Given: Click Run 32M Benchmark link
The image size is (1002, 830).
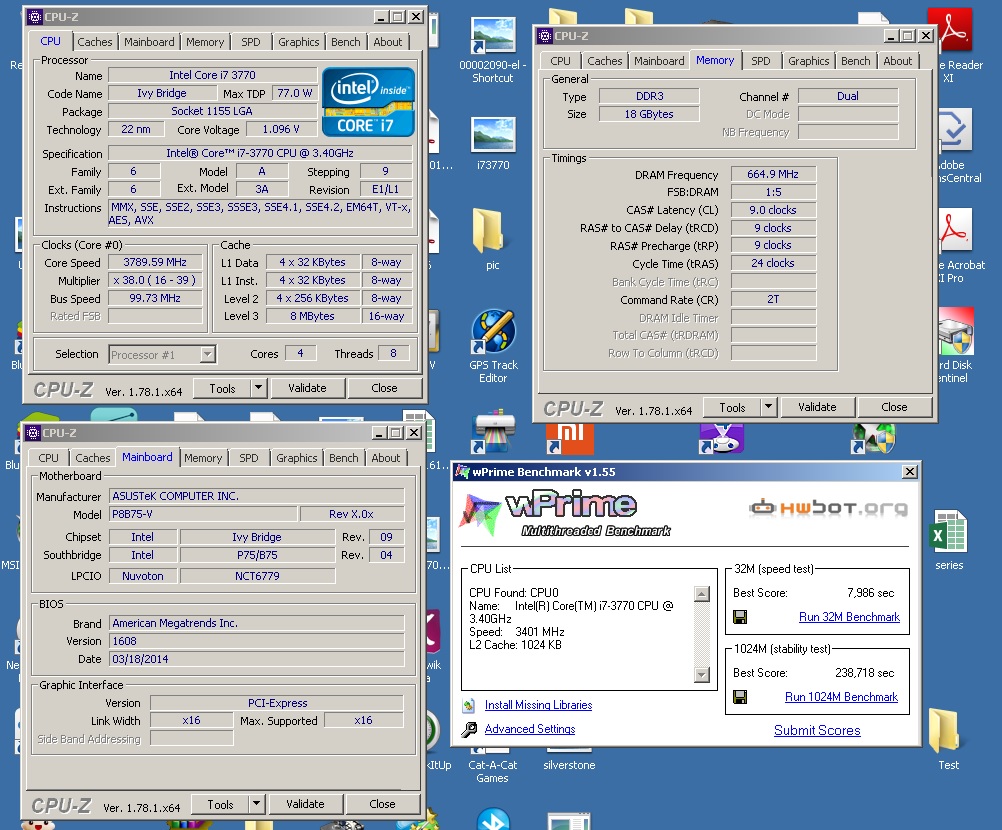Looking at the screenshot, I should point(849,617).
